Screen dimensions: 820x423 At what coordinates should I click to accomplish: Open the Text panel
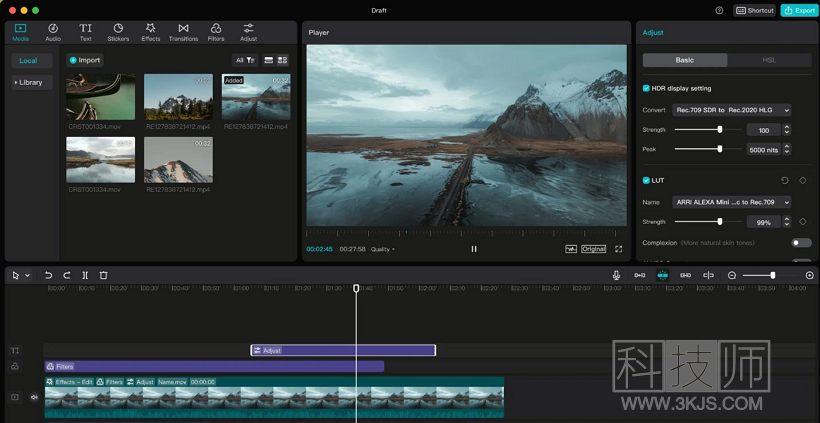[85, 32]
